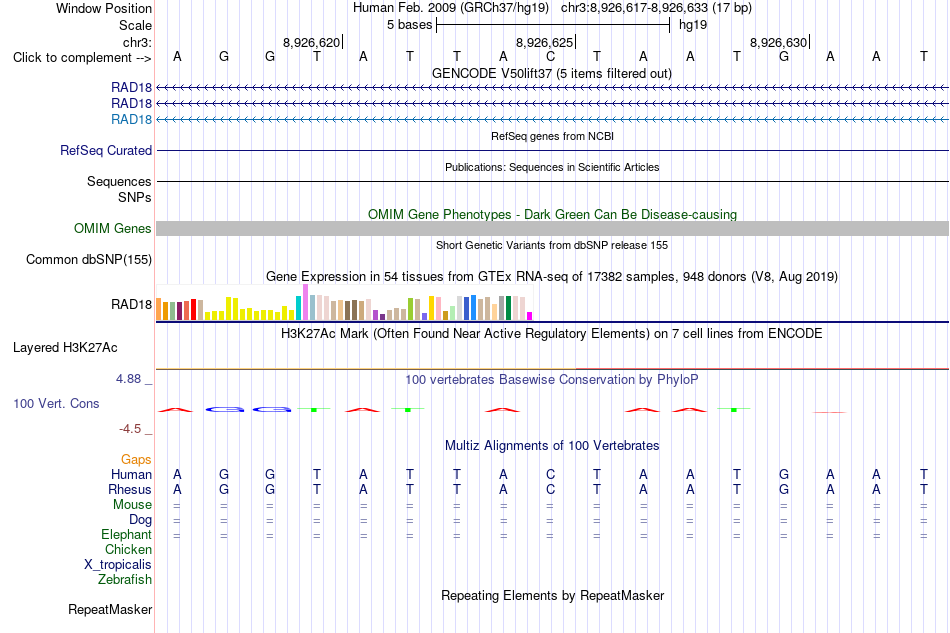Click the base 'C' in the chr3 sequence row
The width and height of the screenshot is (950, 633).
coord(550,56)
